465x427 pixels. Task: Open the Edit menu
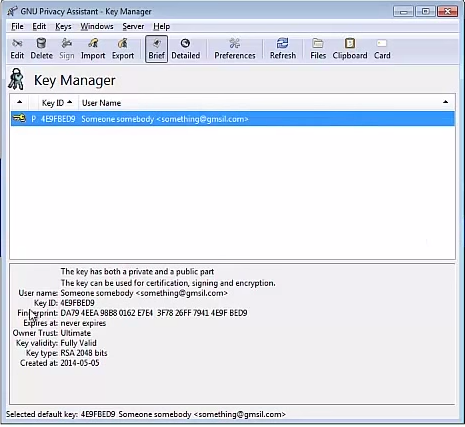[39, 26]
